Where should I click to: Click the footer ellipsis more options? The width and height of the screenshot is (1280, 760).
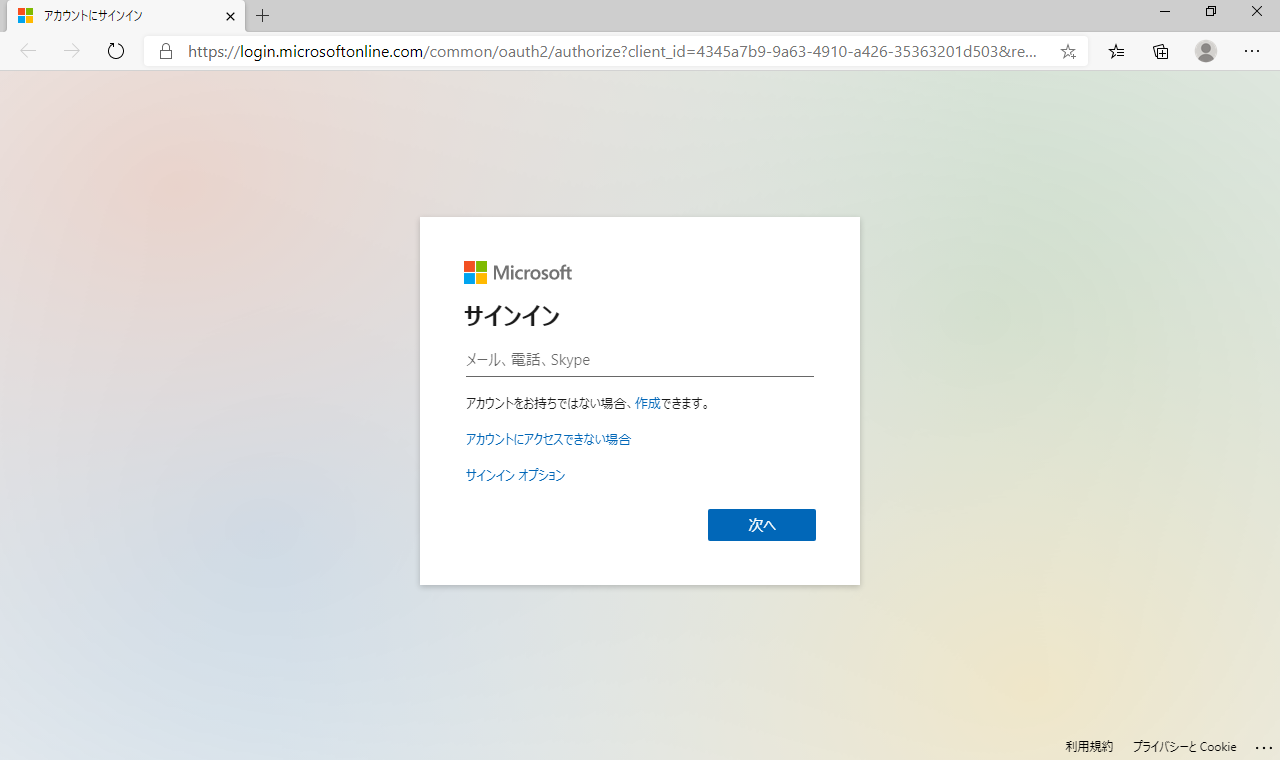click(x=1263, y=748)
